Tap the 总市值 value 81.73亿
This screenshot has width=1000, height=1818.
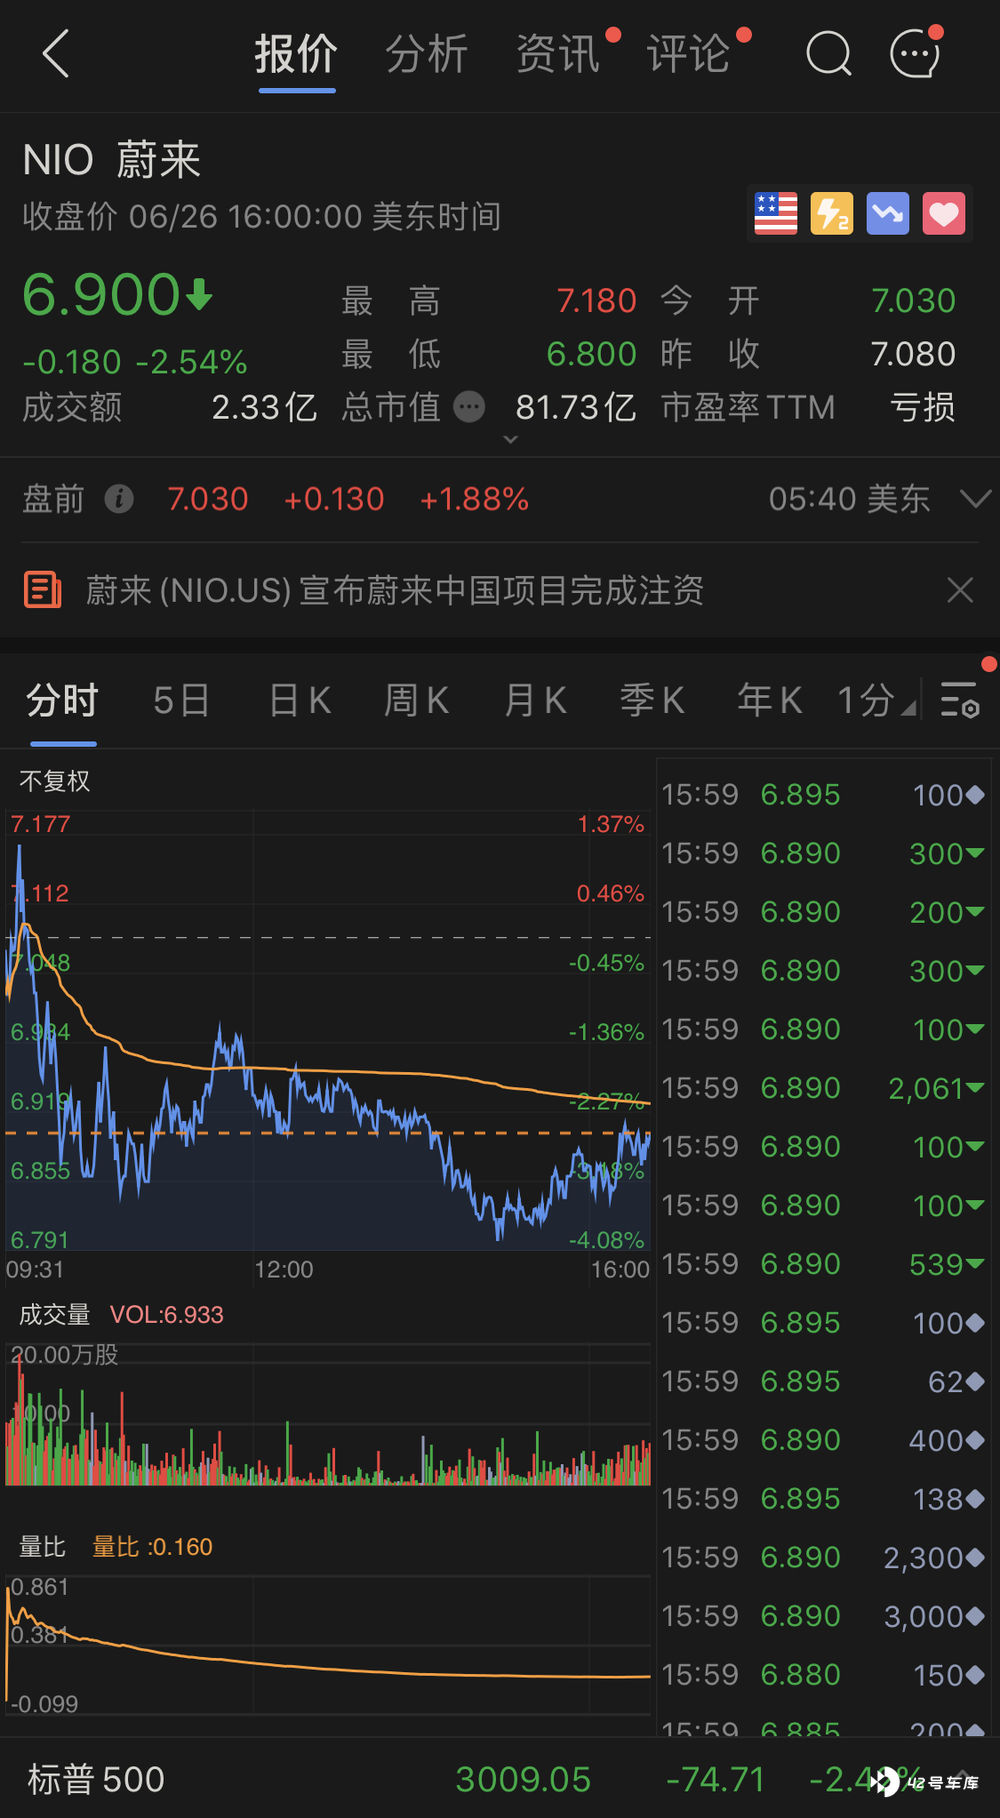click(576, 407)
